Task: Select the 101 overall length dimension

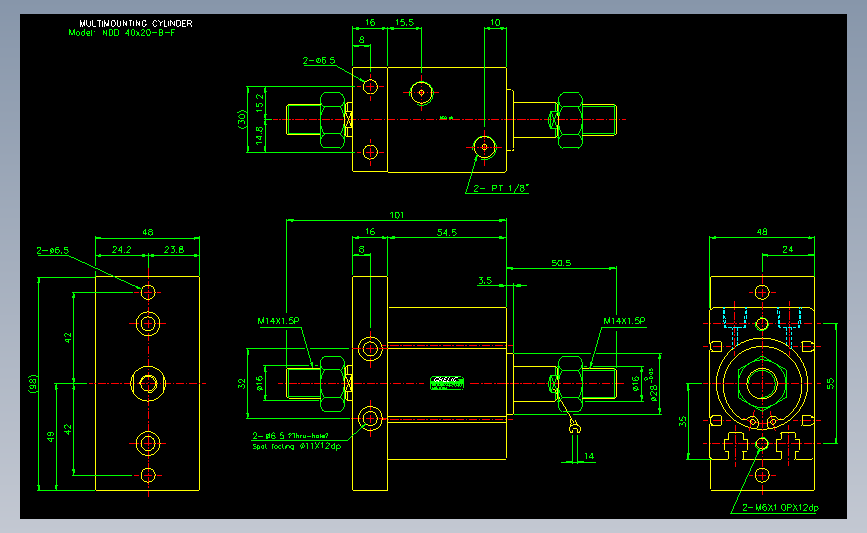Action: 396,215
